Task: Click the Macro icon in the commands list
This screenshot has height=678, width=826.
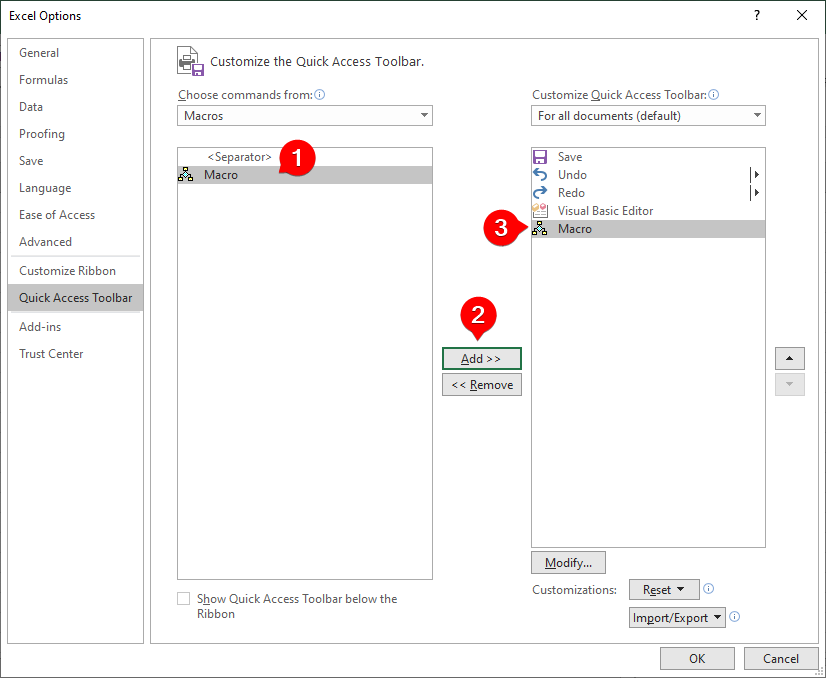Action: click(185, 175)
